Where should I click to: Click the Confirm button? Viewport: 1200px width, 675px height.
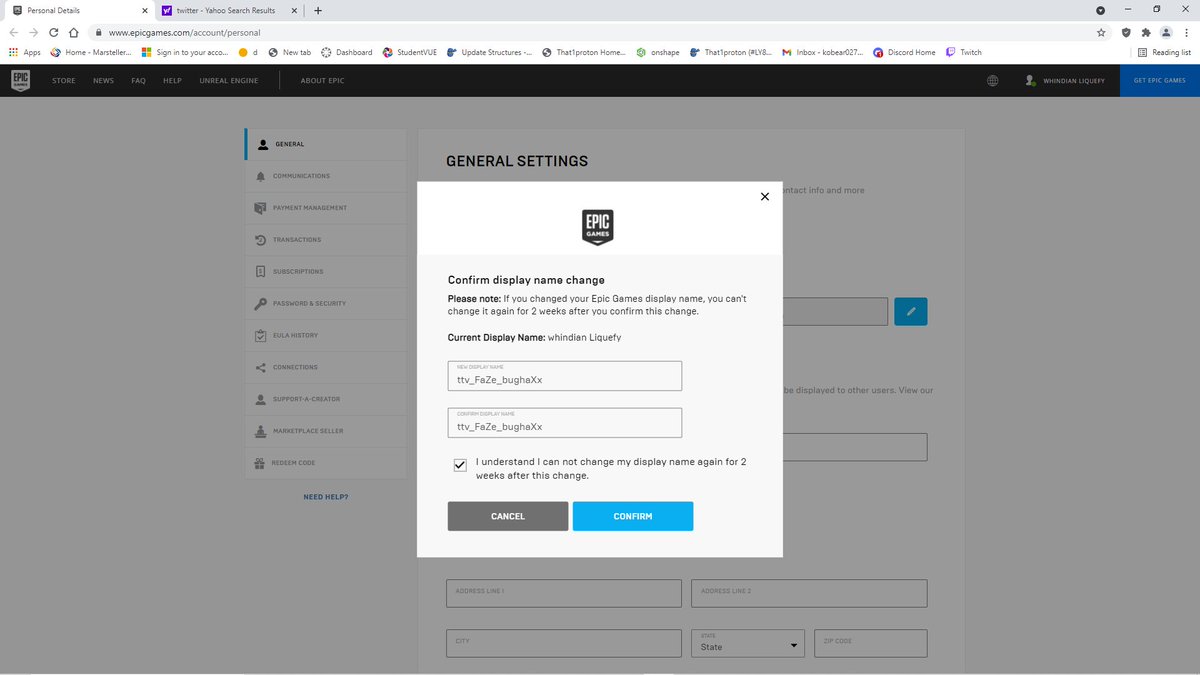(x=633, y=516)
